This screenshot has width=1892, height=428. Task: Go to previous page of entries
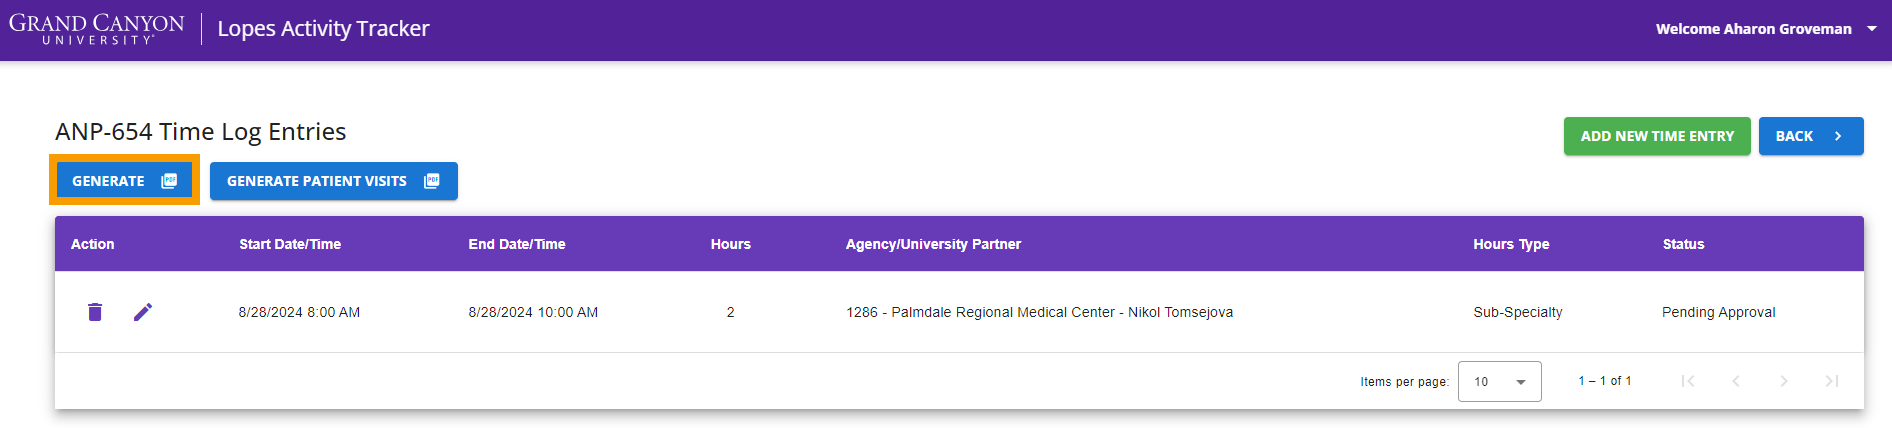(x=1736, y=381)
